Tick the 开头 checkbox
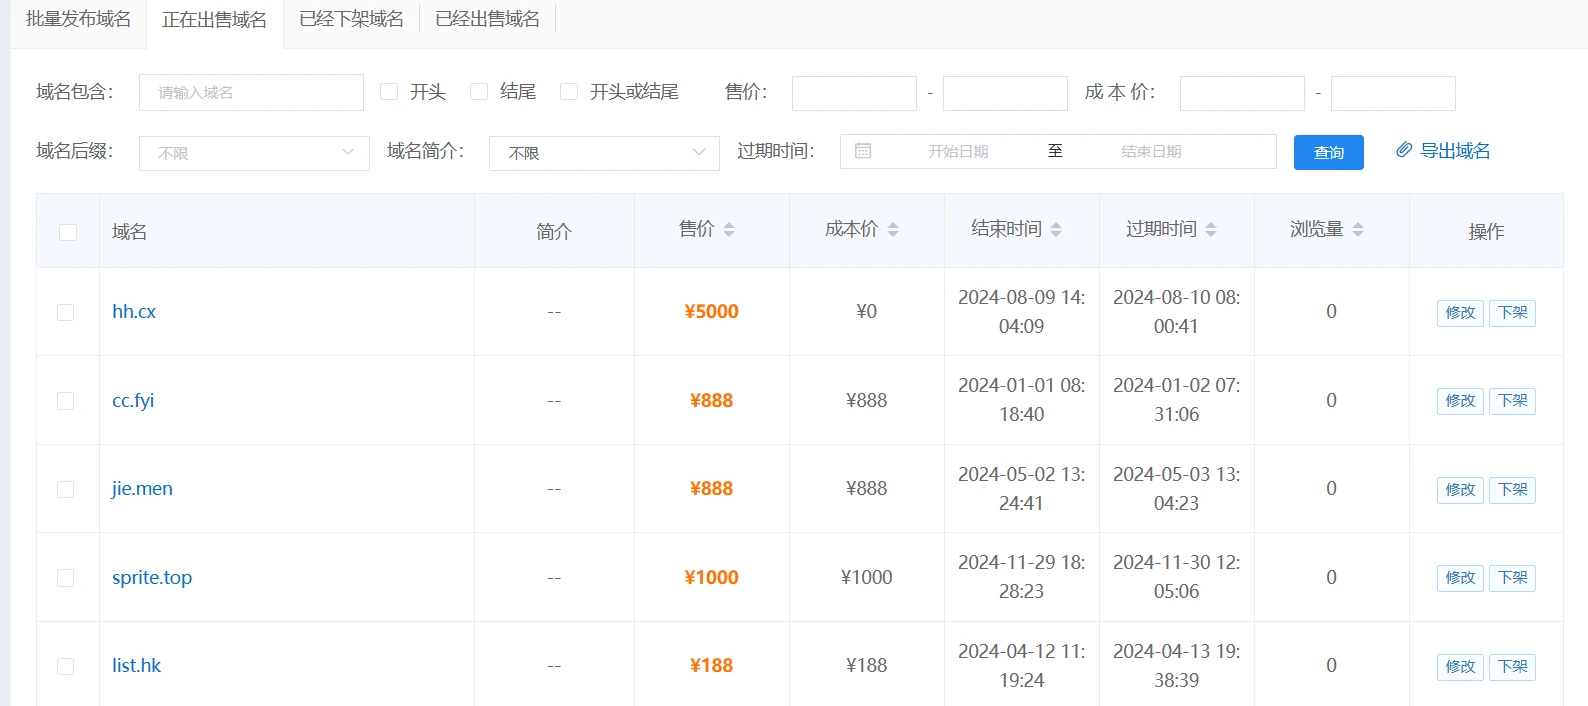 389,92
